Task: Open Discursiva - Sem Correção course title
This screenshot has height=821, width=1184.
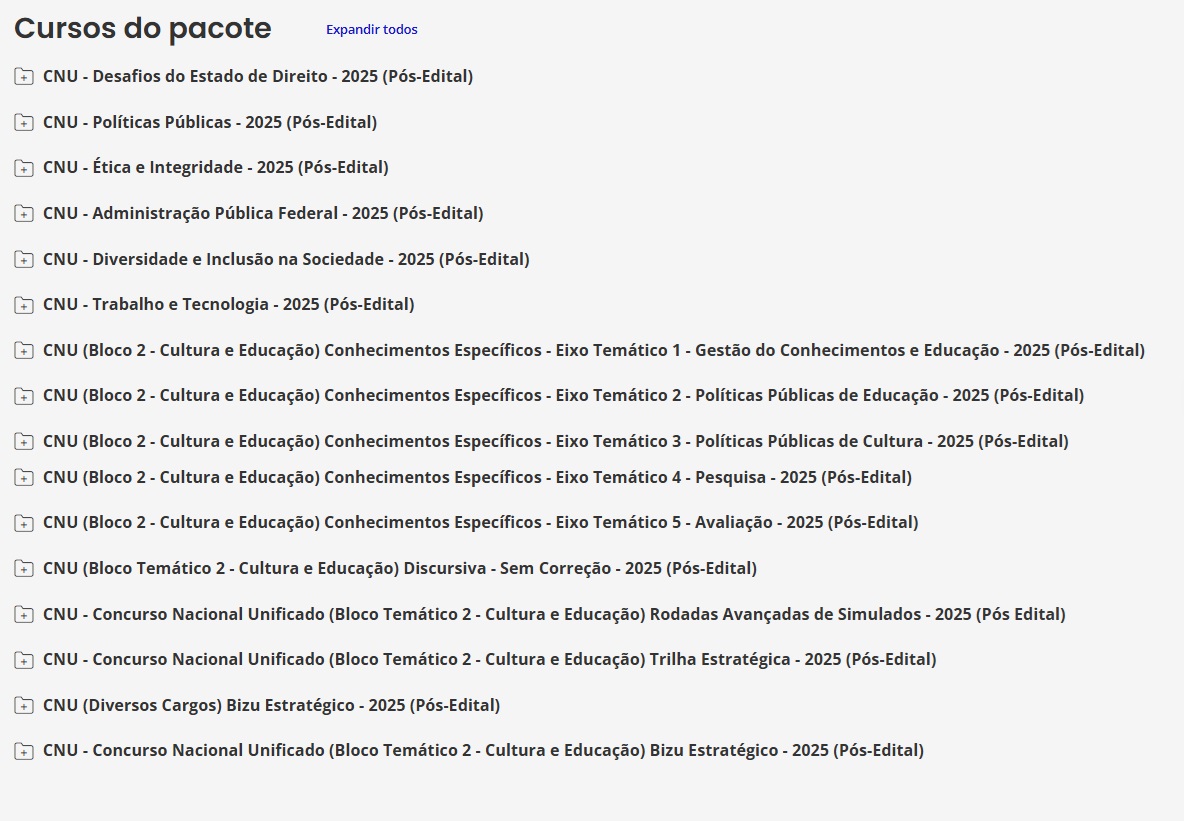Action: tap(399, 568)
